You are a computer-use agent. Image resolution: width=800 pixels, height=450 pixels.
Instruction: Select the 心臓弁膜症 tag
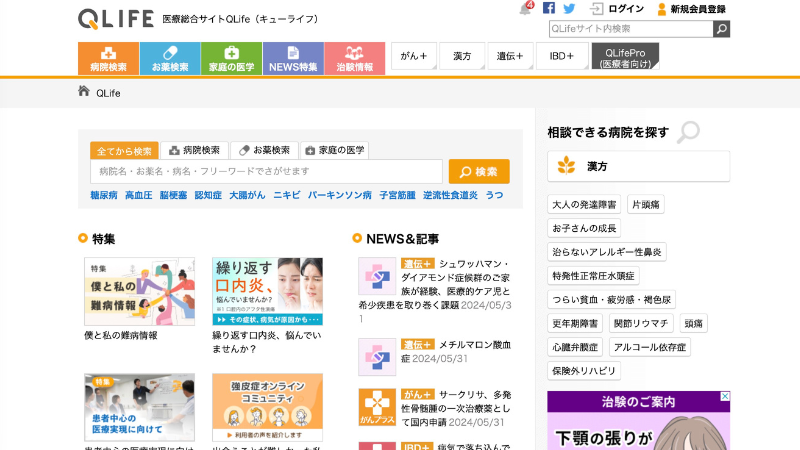(575, 347)
